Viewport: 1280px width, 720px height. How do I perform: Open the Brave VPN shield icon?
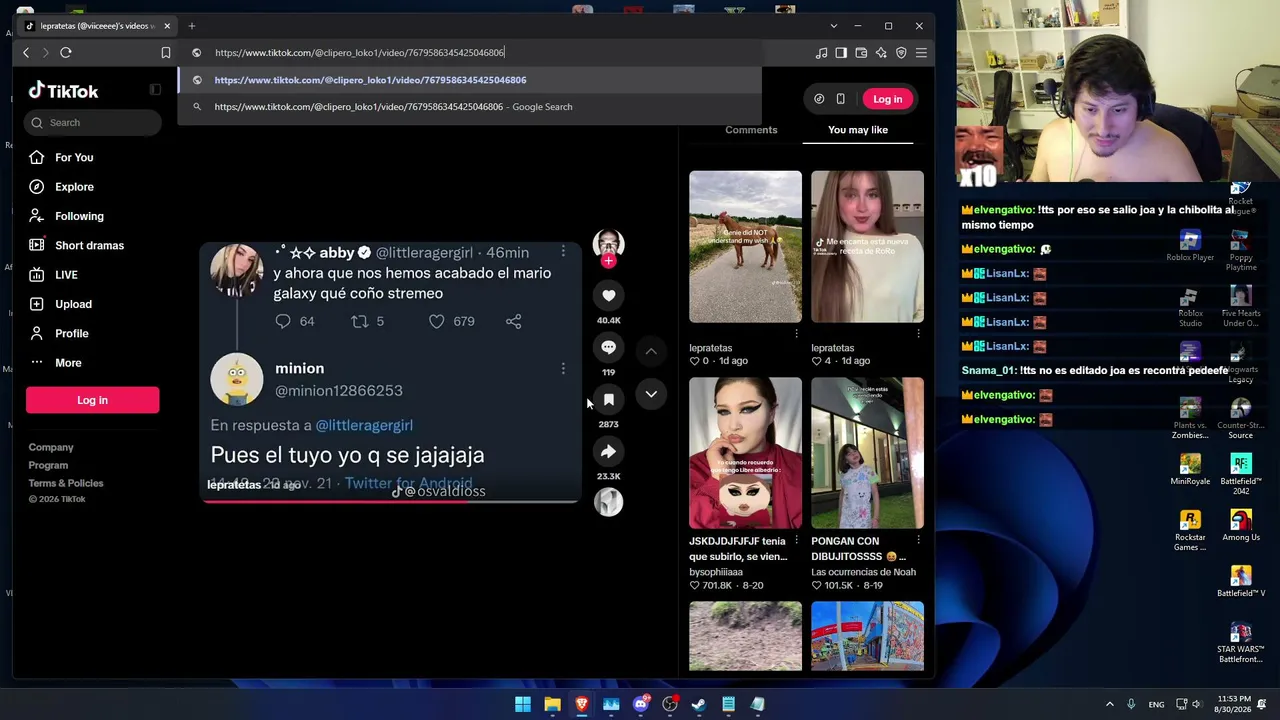[901, 52]
